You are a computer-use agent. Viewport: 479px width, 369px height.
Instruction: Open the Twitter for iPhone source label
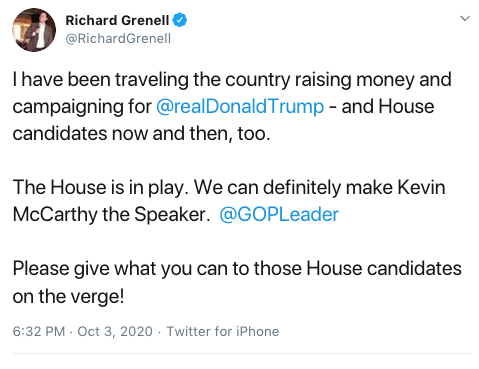[223, 331]
